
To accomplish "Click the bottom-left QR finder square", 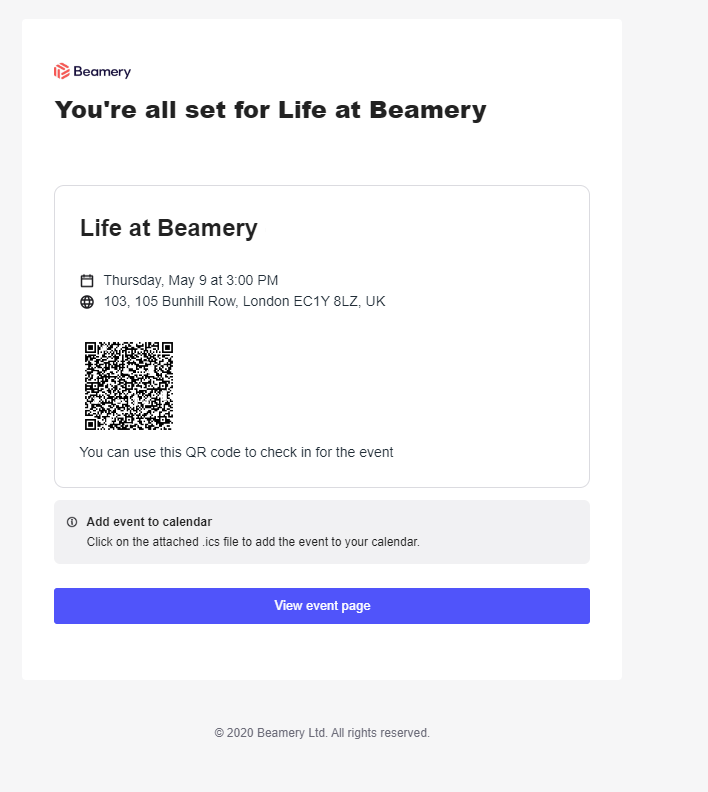I will click(x=90, y=424).
